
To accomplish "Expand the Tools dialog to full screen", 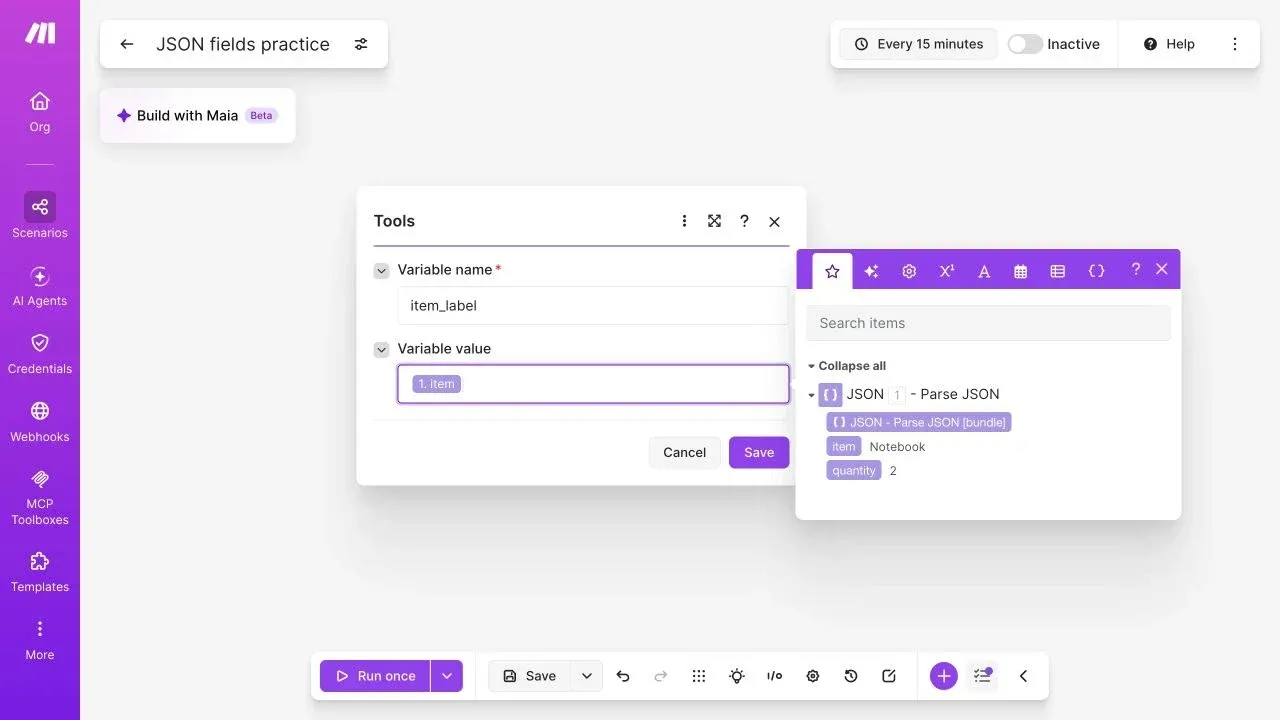I will (714, 221).
